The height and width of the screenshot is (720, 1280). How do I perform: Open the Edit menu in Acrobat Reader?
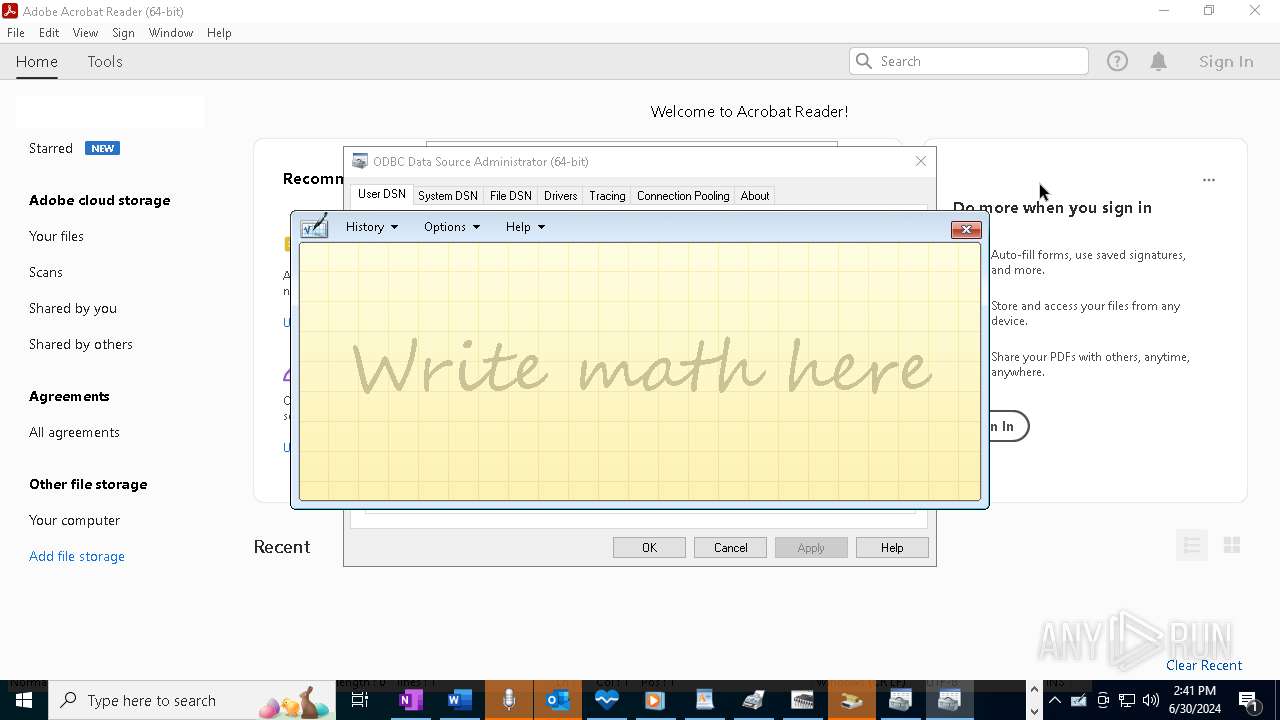click(x=49, y=33)
